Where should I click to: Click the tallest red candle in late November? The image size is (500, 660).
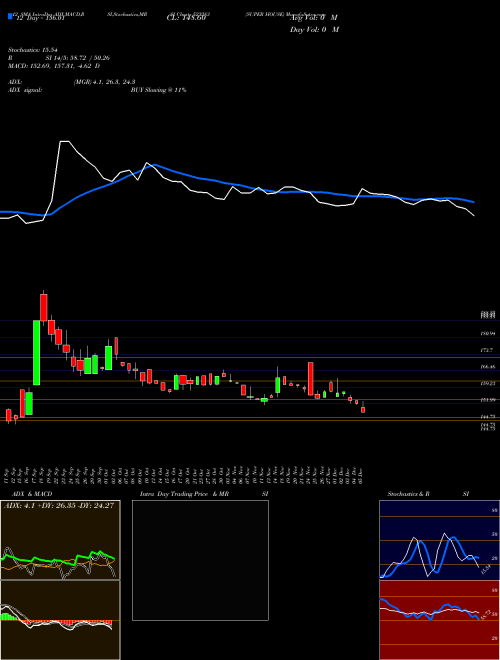[311, 379]
